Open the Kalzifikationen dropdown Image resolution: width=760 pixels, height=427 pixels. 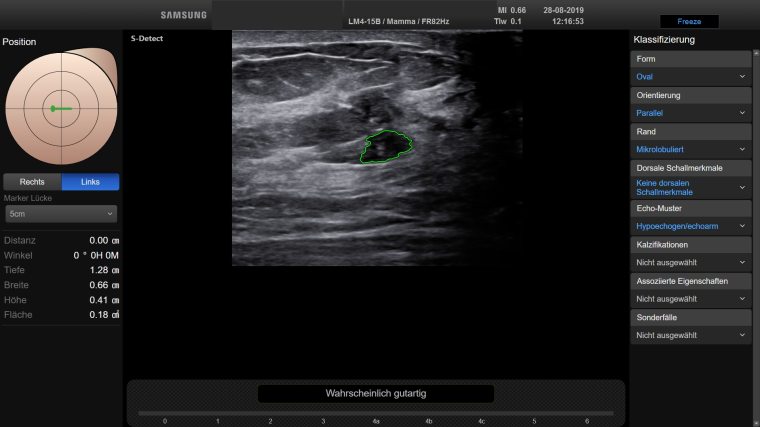pyautogui.click(x=690, y=262)
